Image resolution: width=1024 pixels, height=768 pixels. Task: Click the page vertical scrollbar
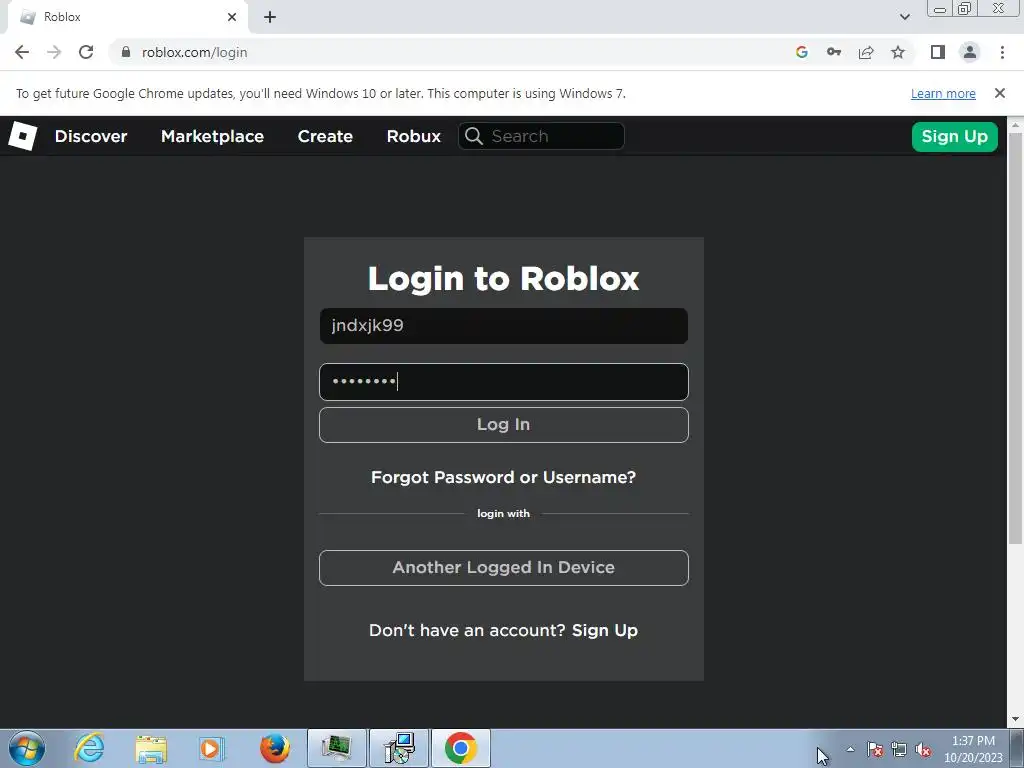coord(1016,339)
